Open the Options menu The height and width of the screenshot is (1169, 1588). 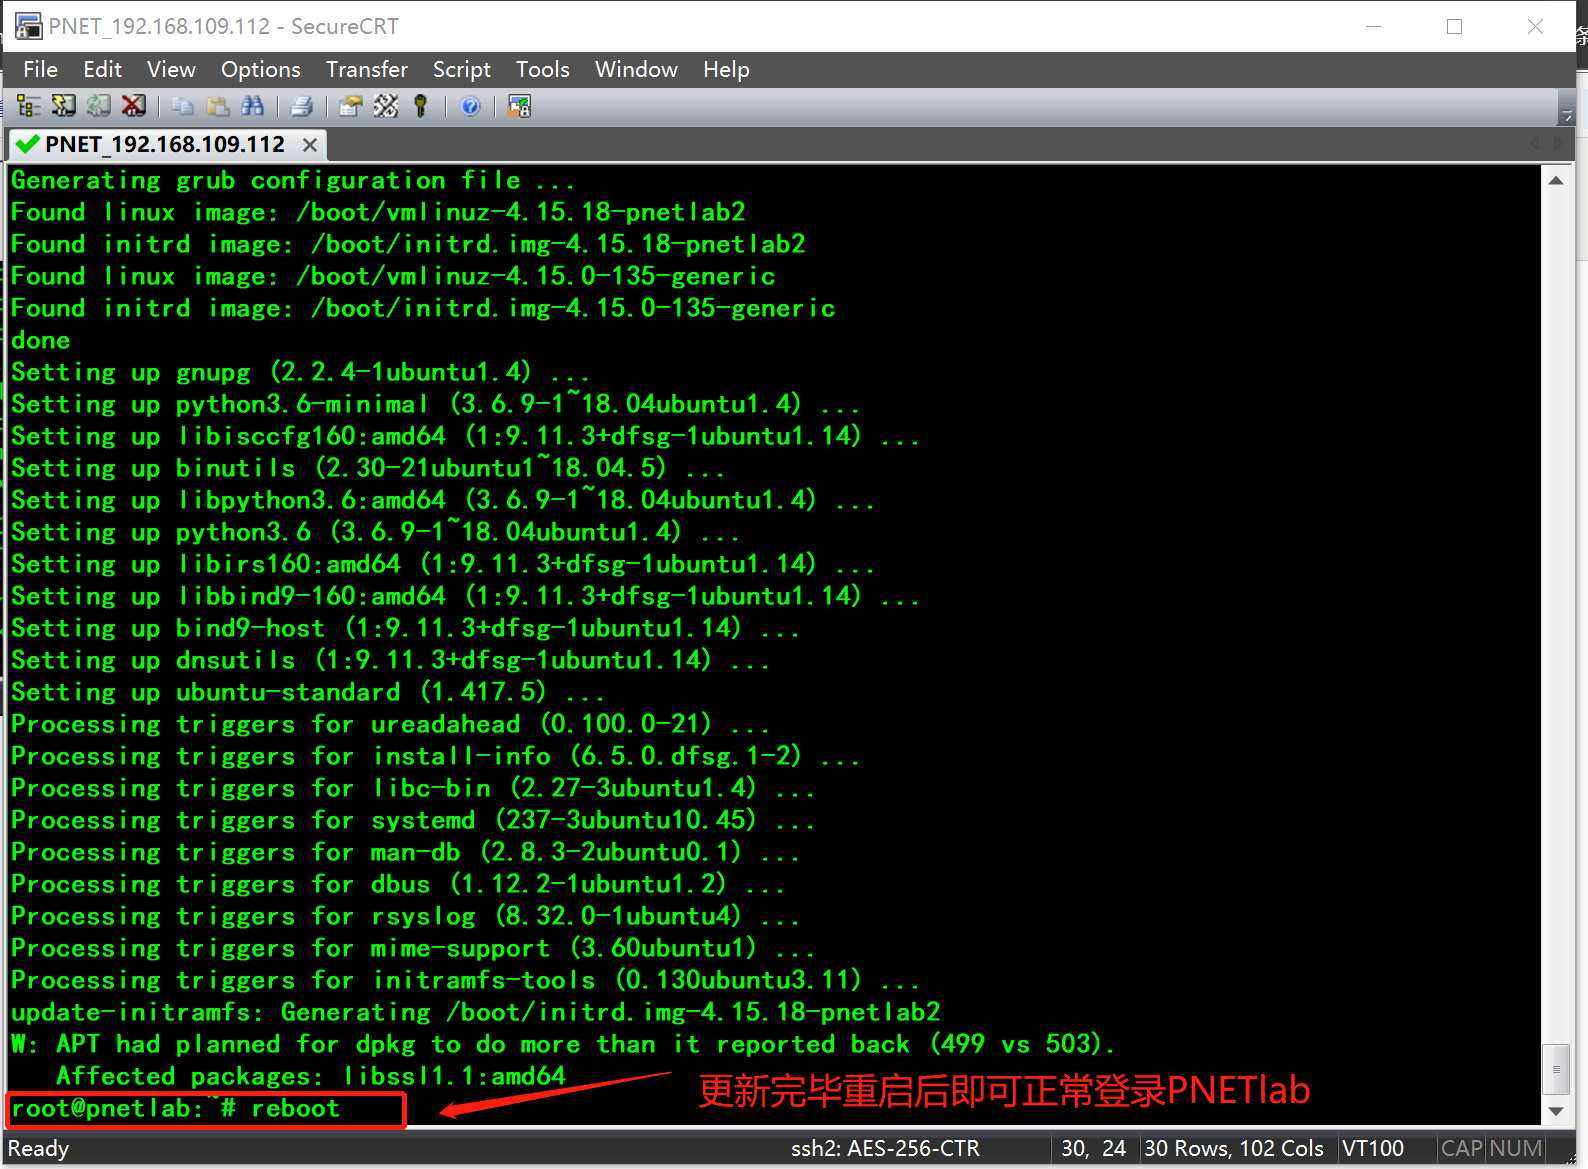(260, 69)
